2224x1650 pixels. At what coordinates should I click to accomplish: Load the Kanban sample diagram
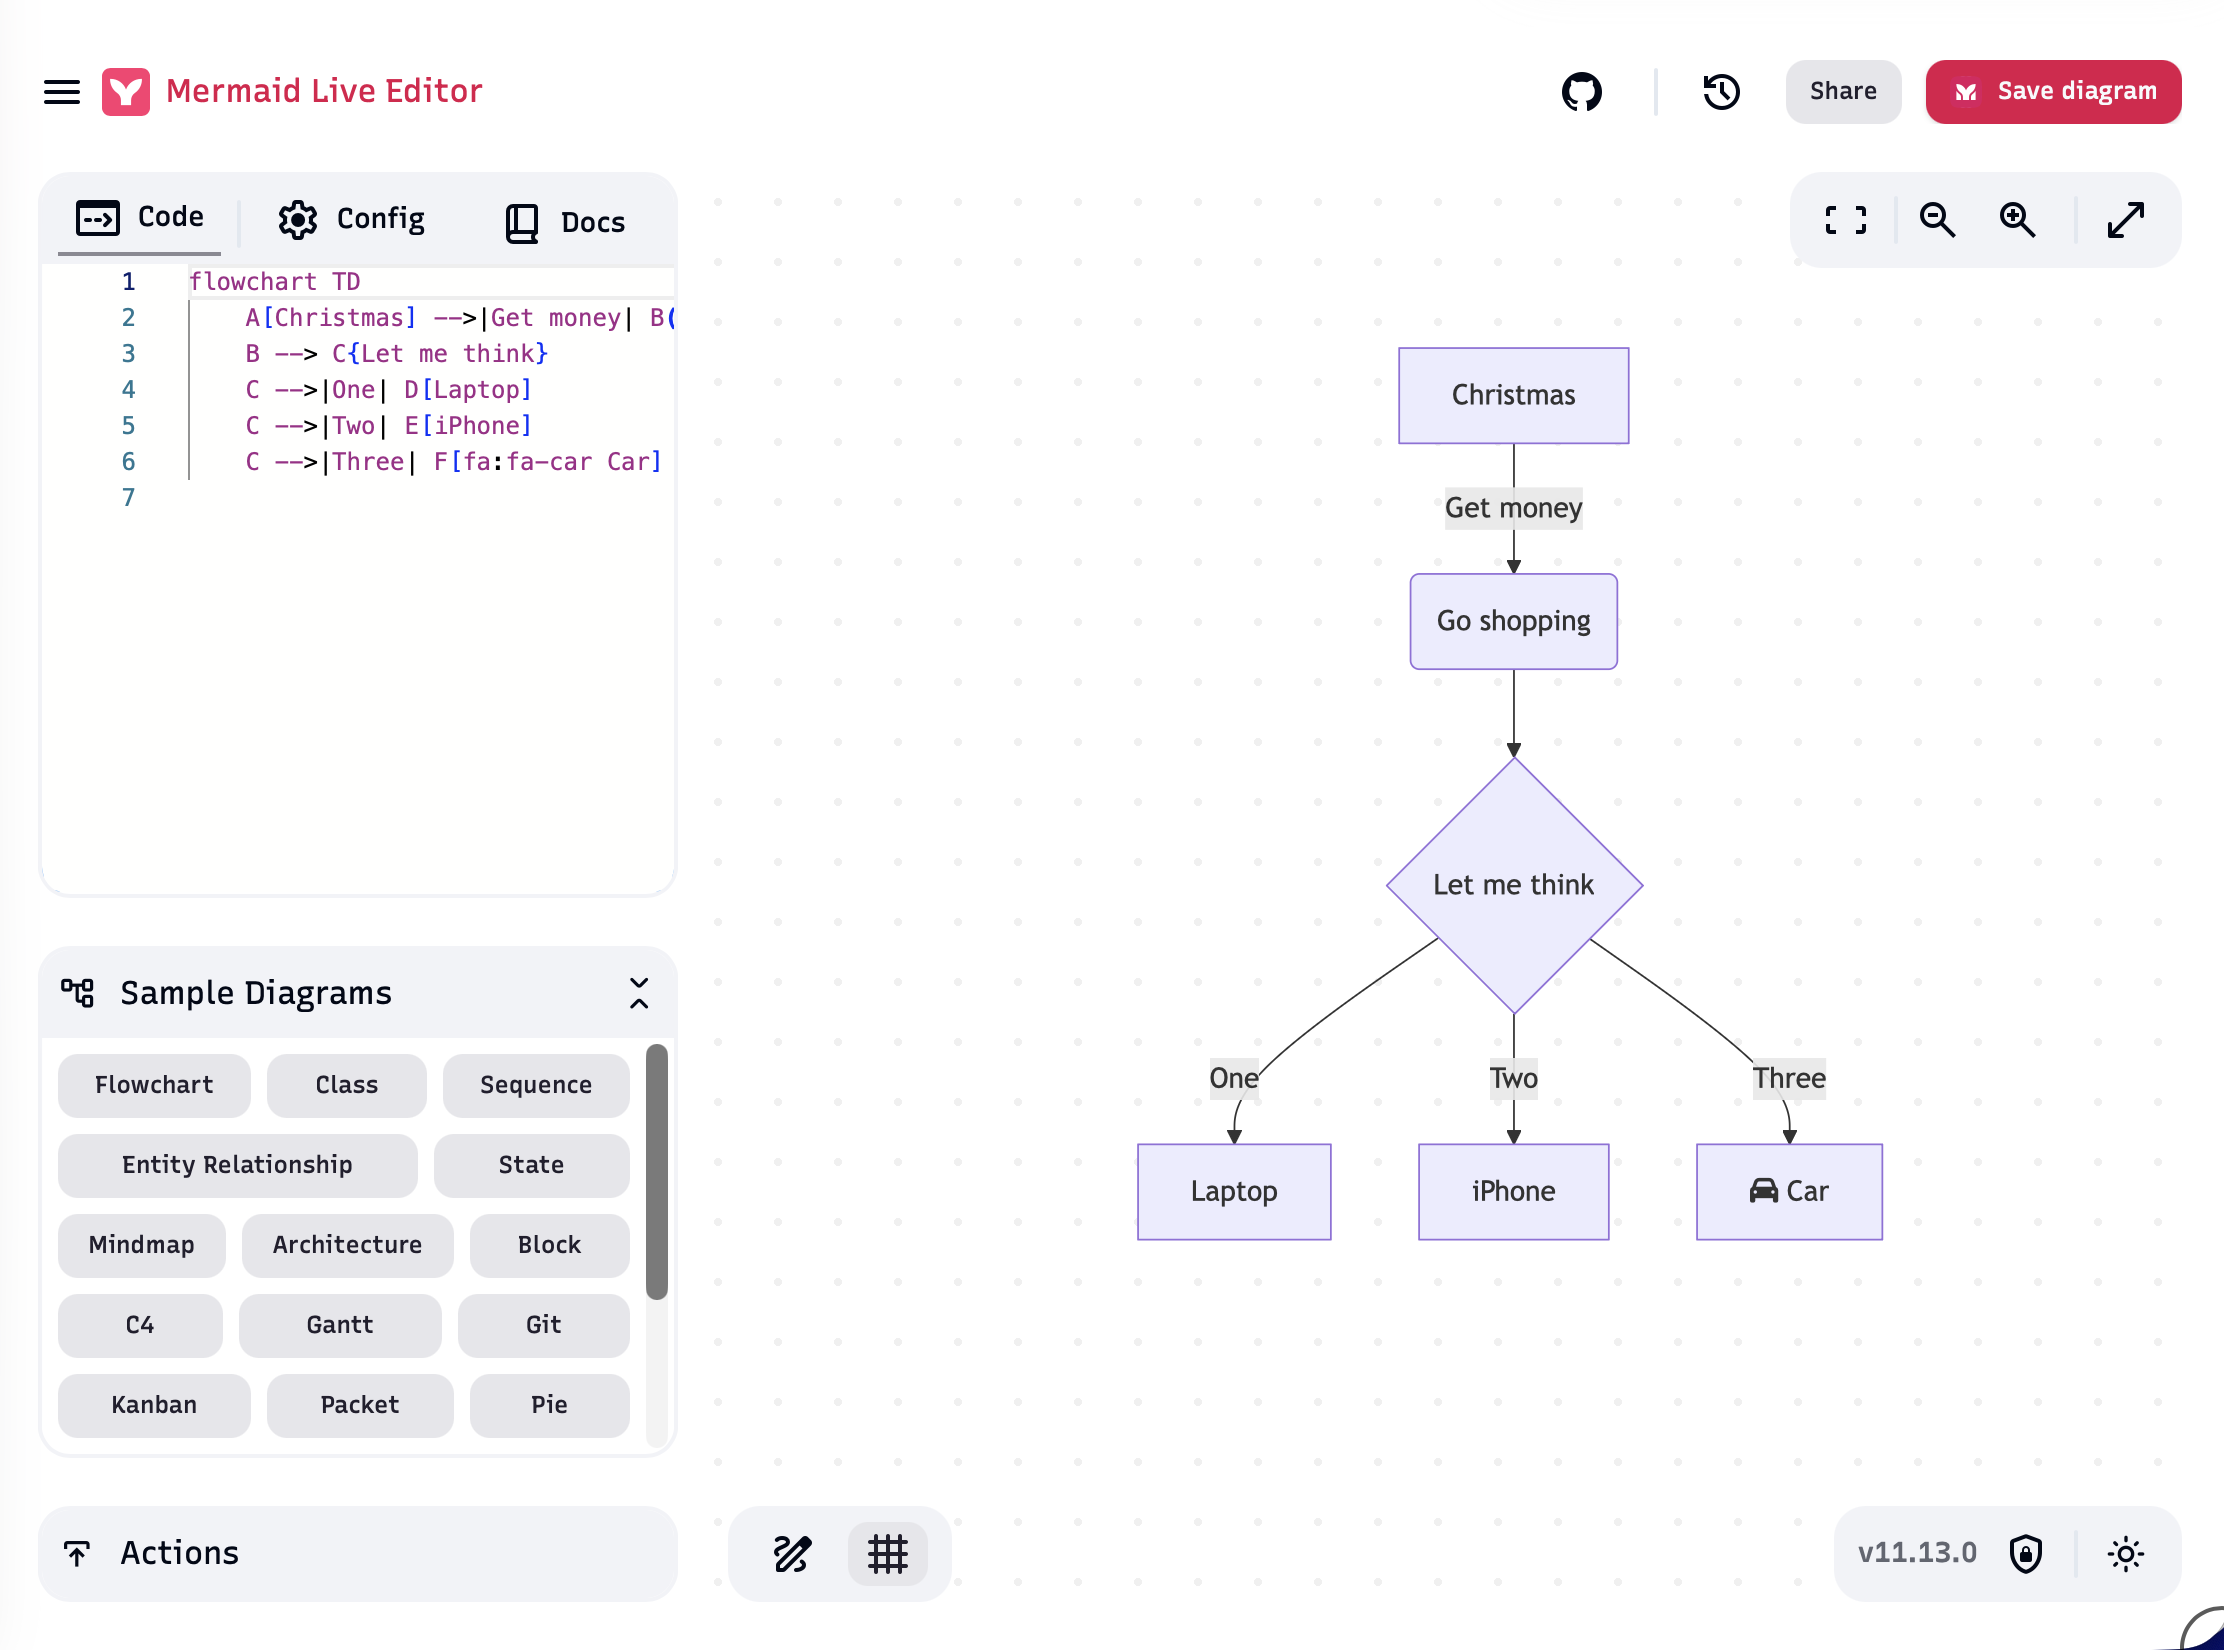(154, 1405)
